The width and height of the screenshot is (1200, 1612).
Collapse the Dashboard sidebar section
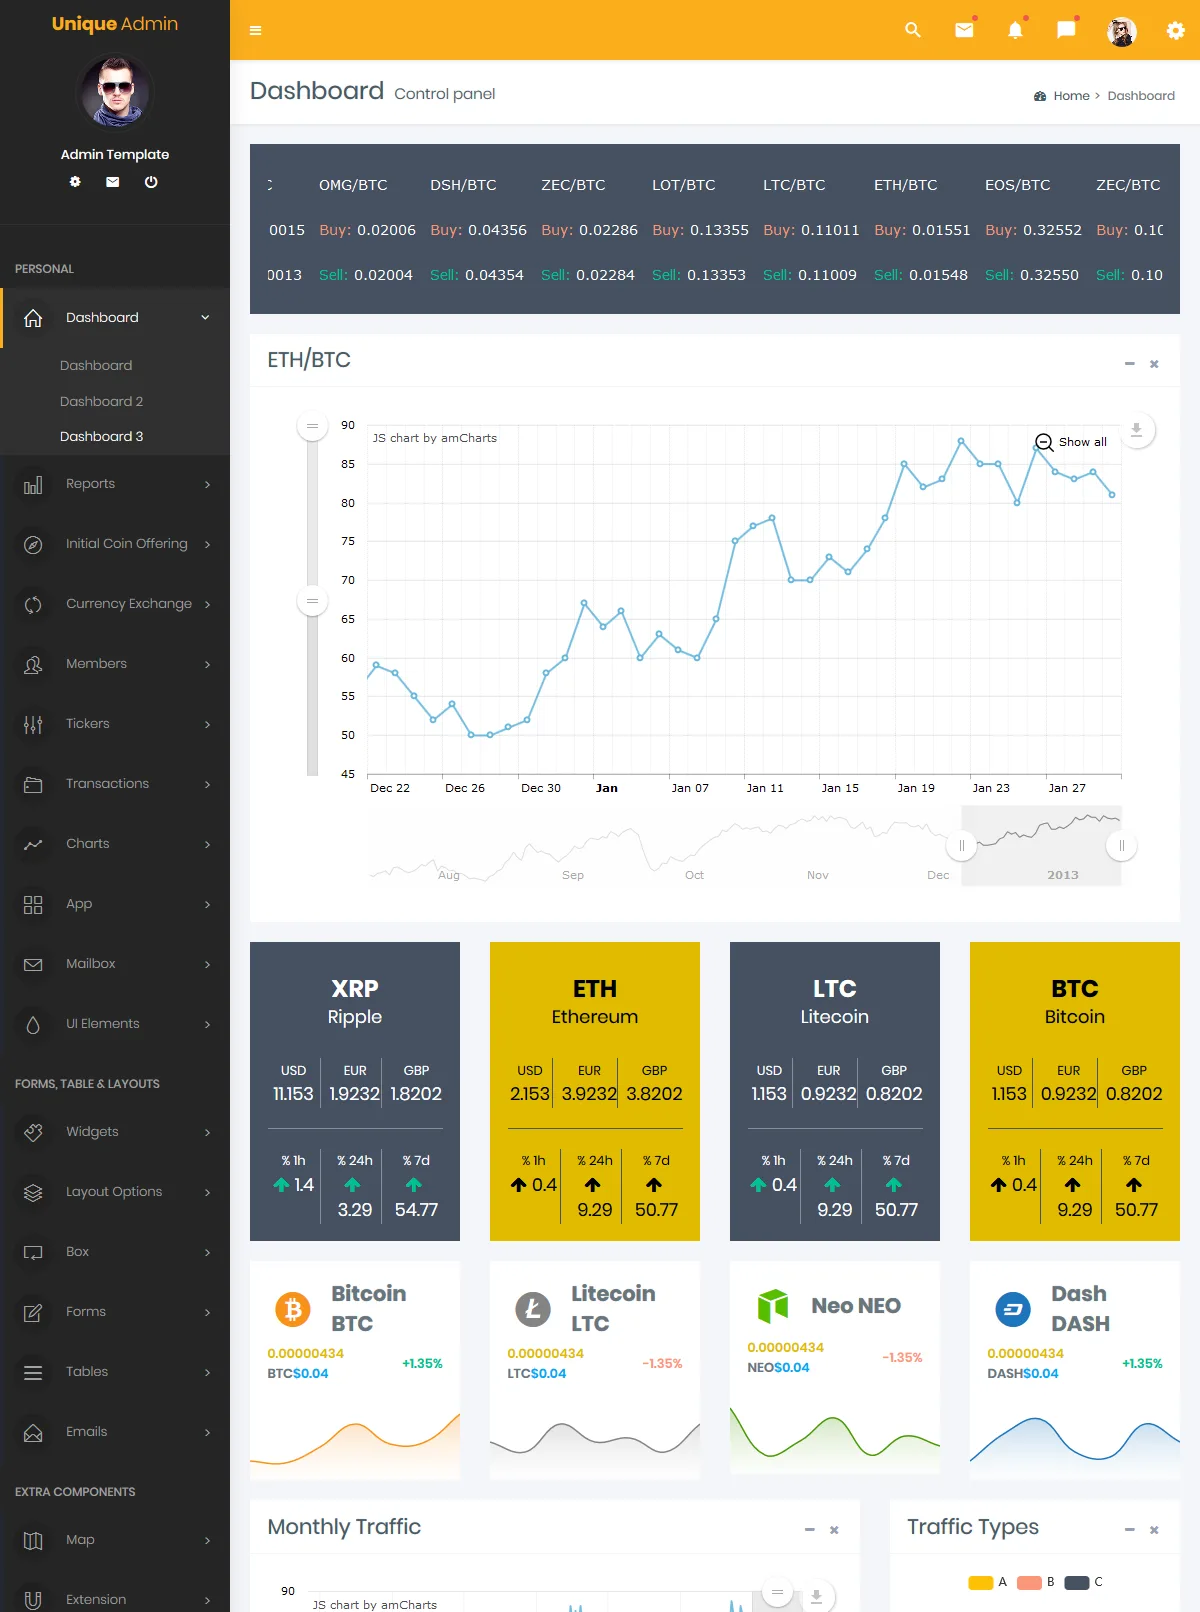(x=205, y=318)
